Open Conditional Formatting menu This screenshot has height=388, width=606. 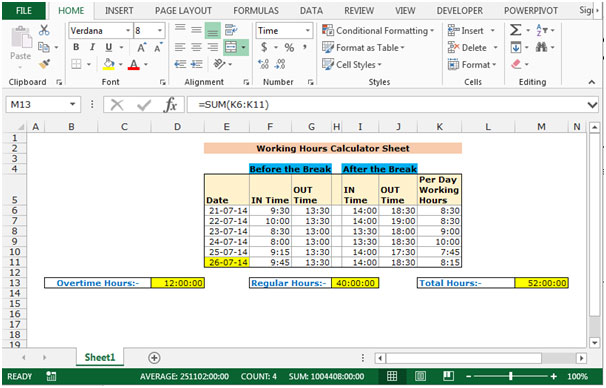point(378,31)
